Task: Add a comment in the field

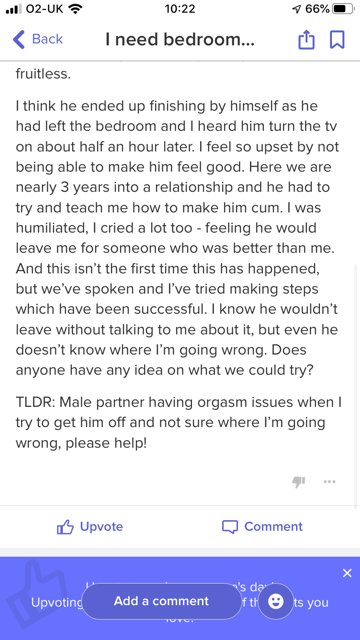Action: (x=162, y=601)
